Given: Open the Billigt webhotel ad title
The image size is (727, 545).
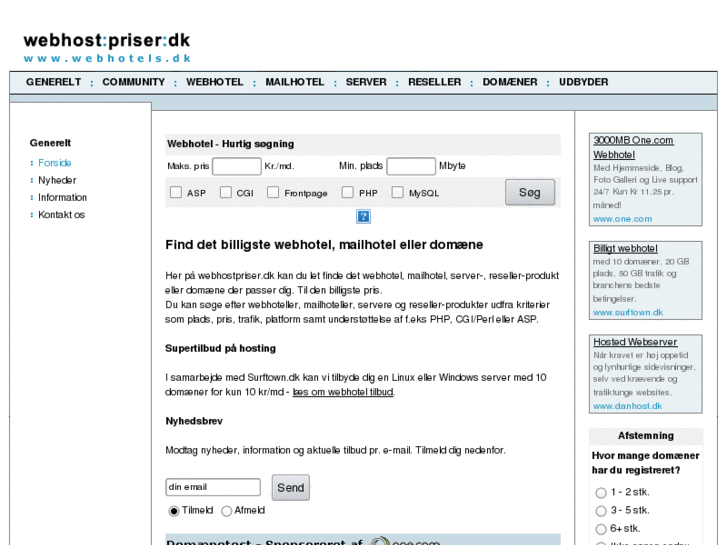Looking at the screenshot, I should point(625,249).
